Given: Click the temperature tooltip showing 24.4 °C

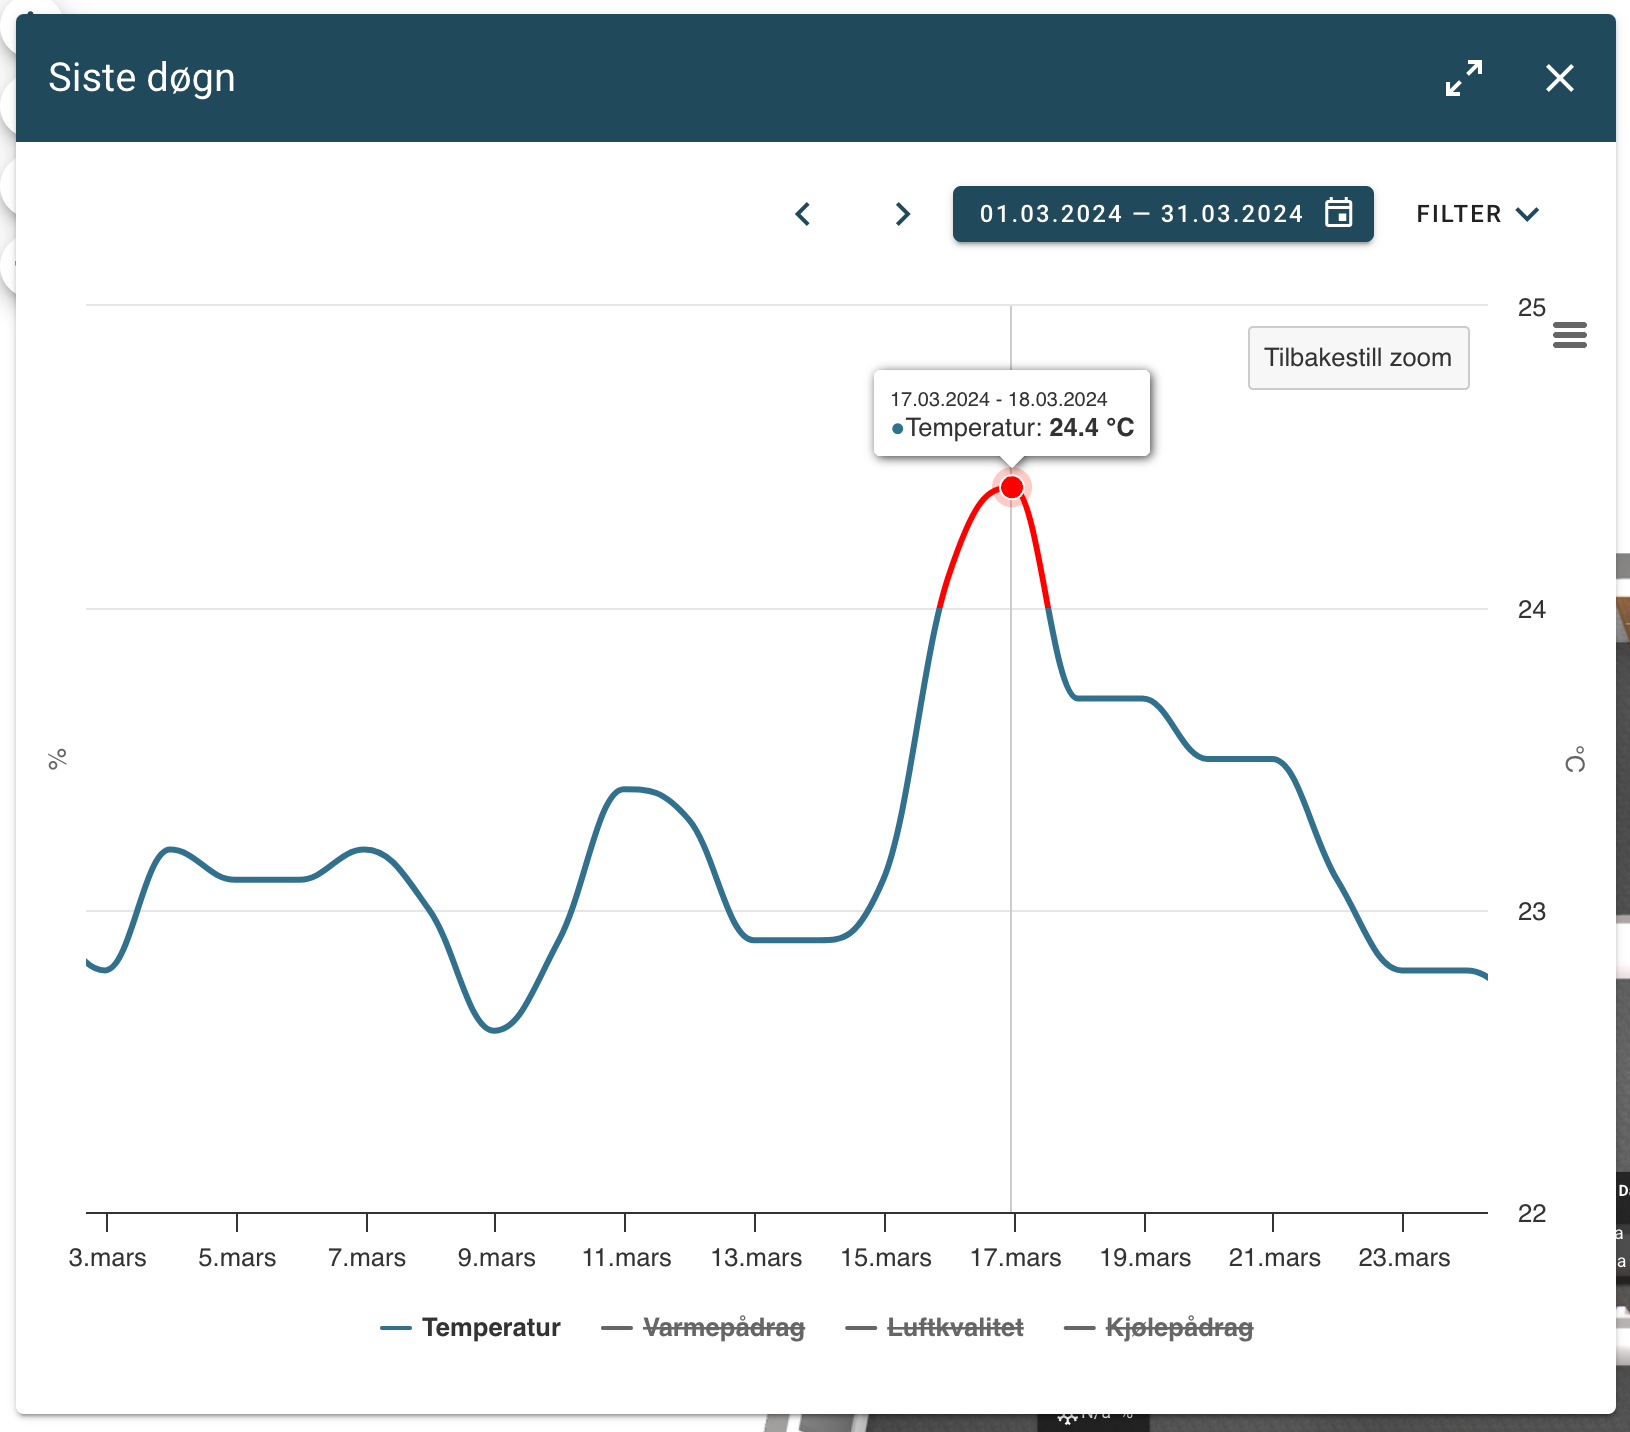Looking at the screenshot, I should 1012,413.
